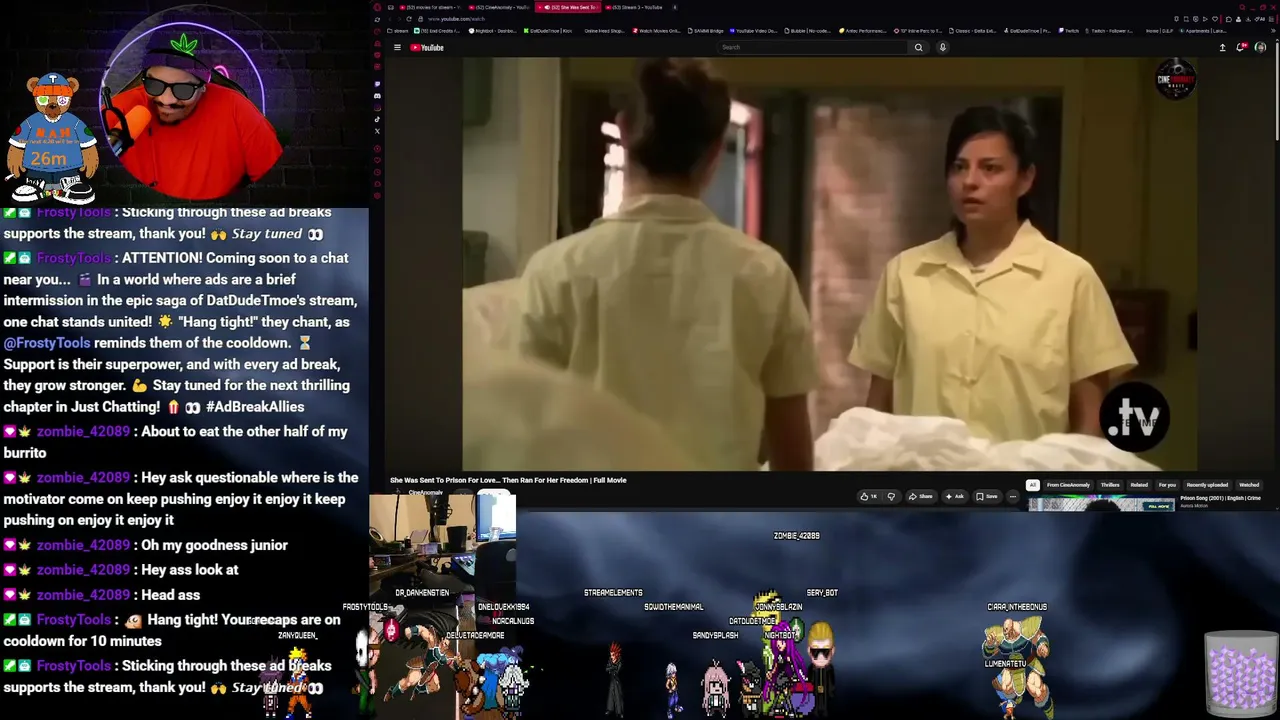This screenshot has height=720, width=1280.
Task: Open the 'Bubble | No-code' bookmark
Action: (808, 31)
